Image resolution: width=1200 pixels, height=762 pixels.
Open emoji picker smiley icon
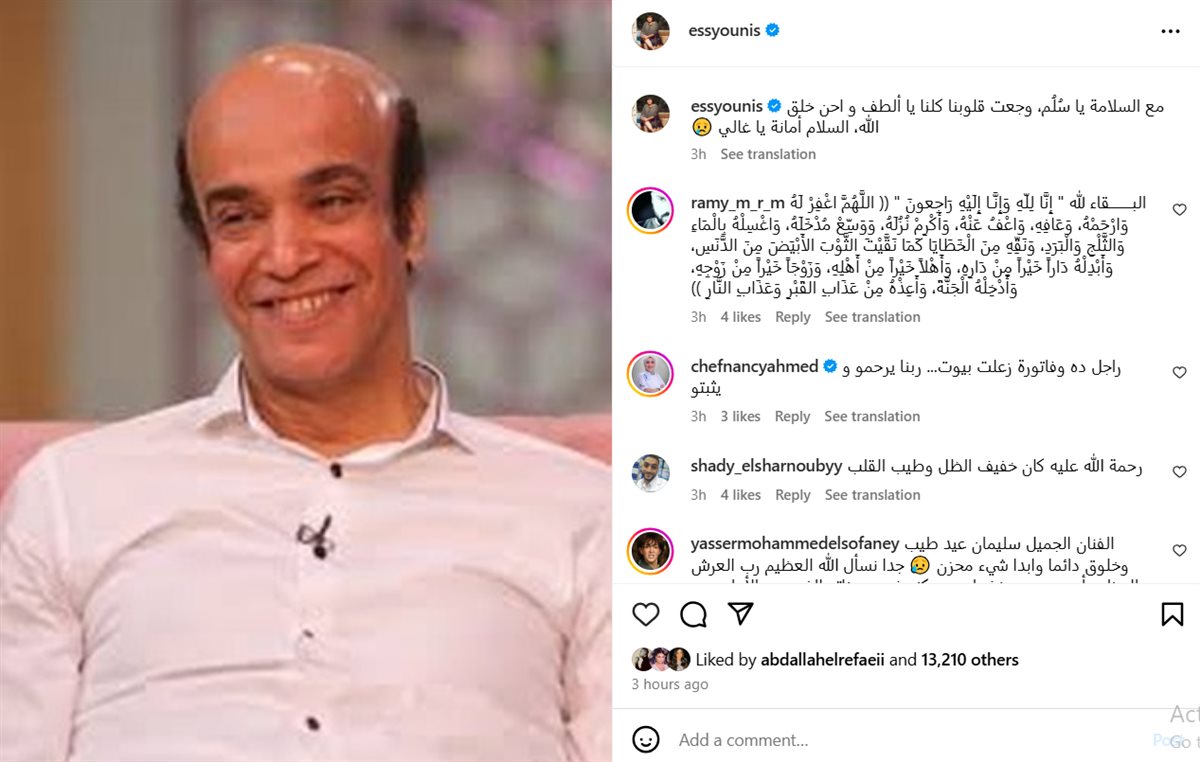pos(646,740)
